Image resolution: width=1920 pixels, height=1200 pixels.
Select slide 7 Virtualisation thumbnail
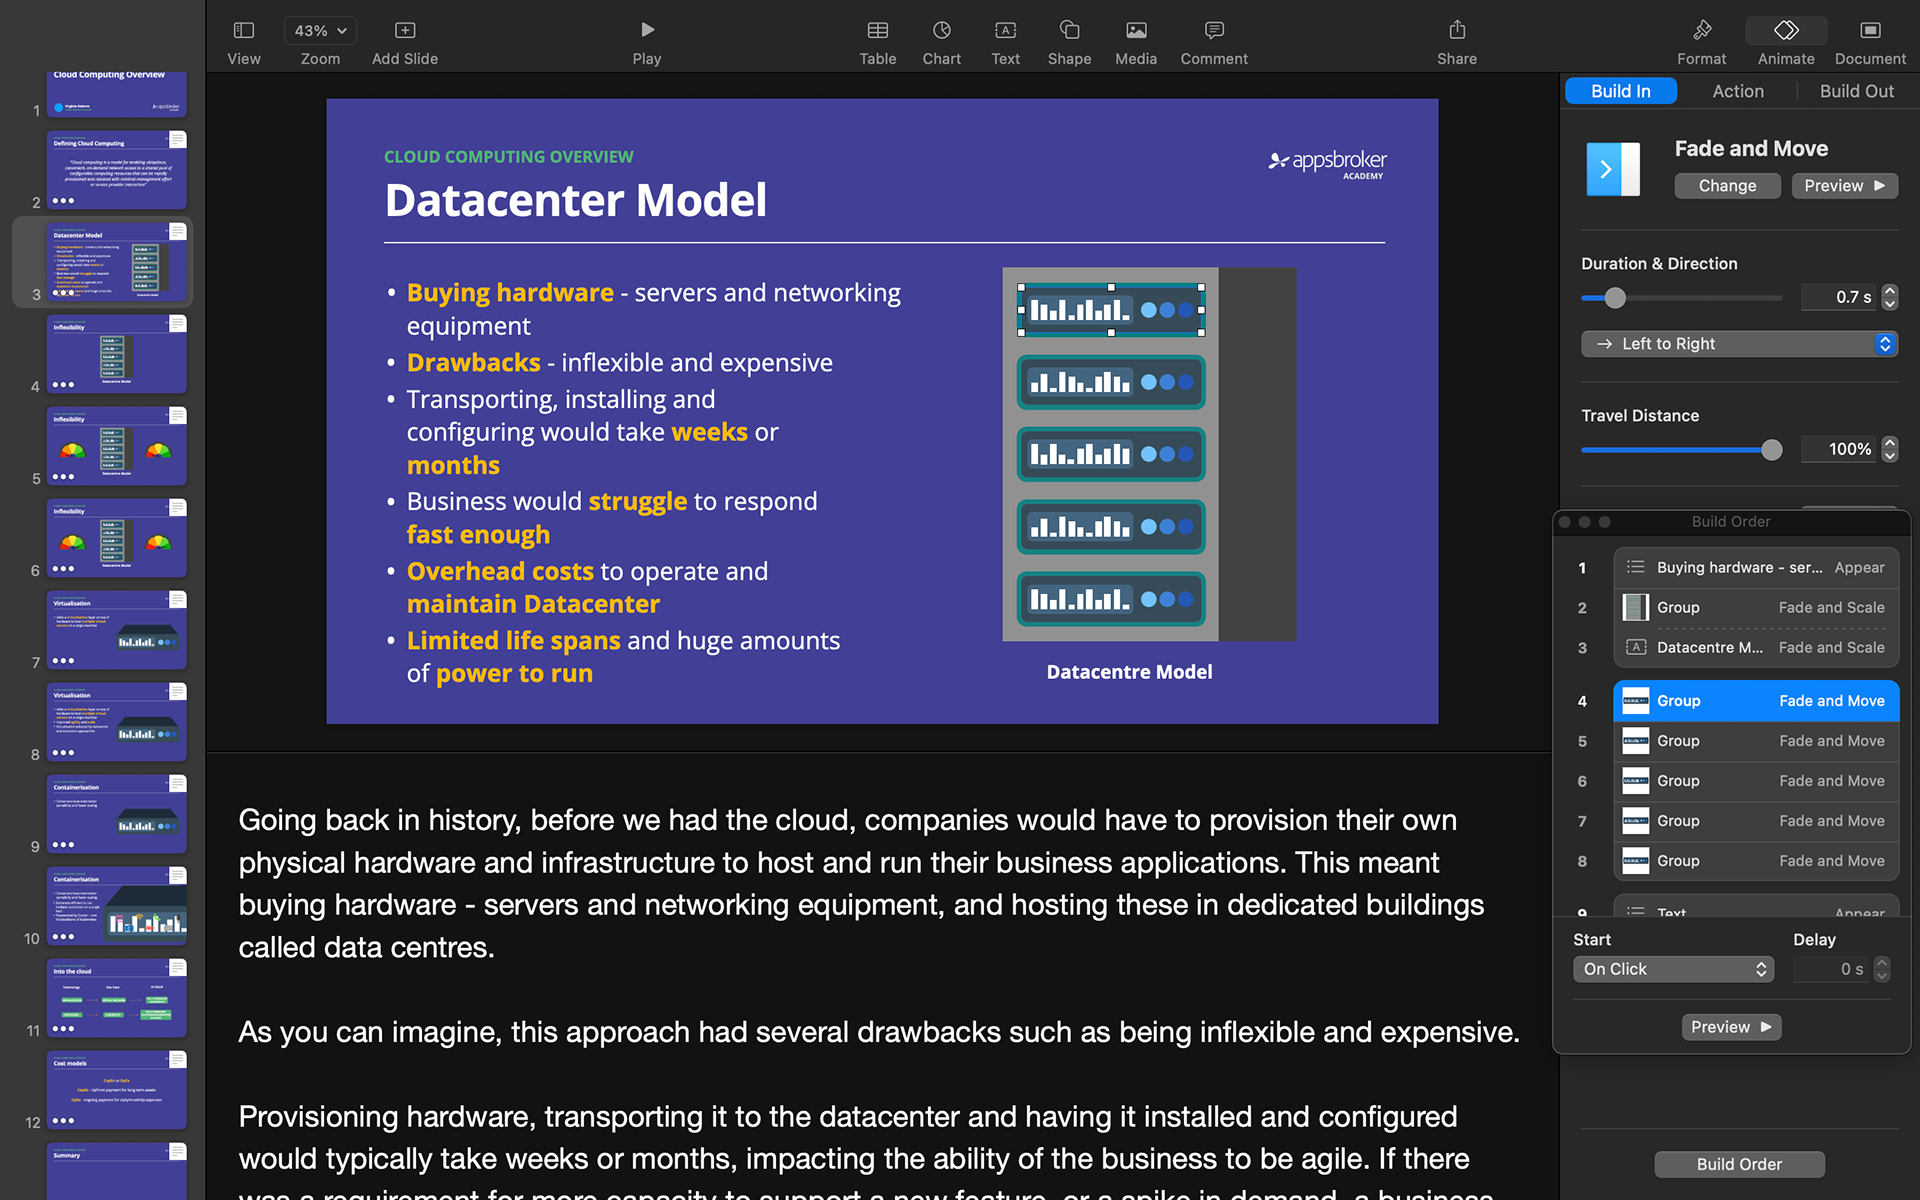pyautogui.click(x=117, y=630)
